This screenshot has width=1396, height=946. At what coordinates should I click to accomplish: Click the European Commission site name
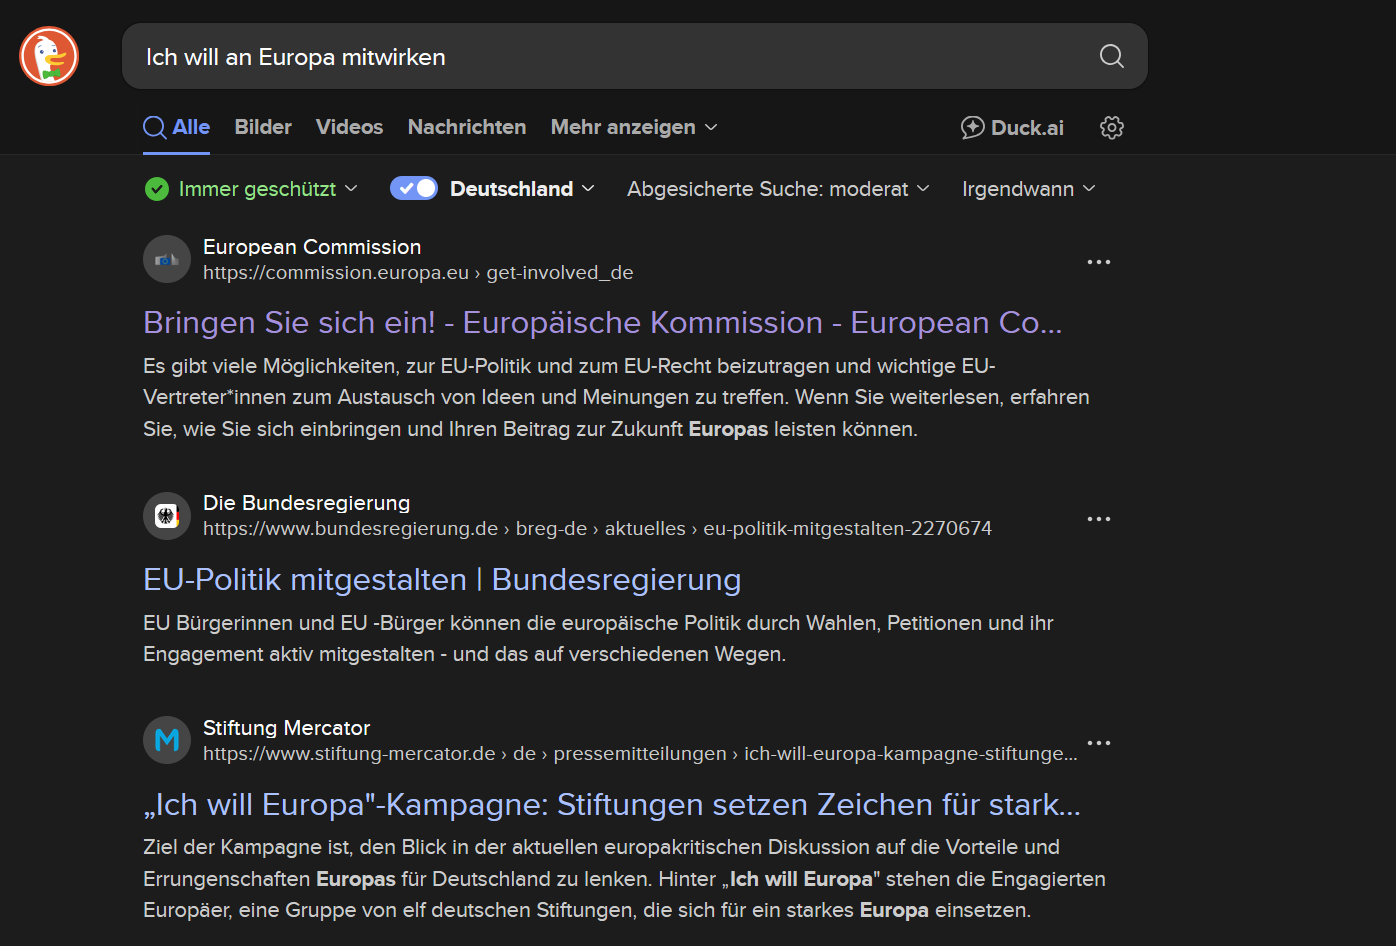pos(312,247)
